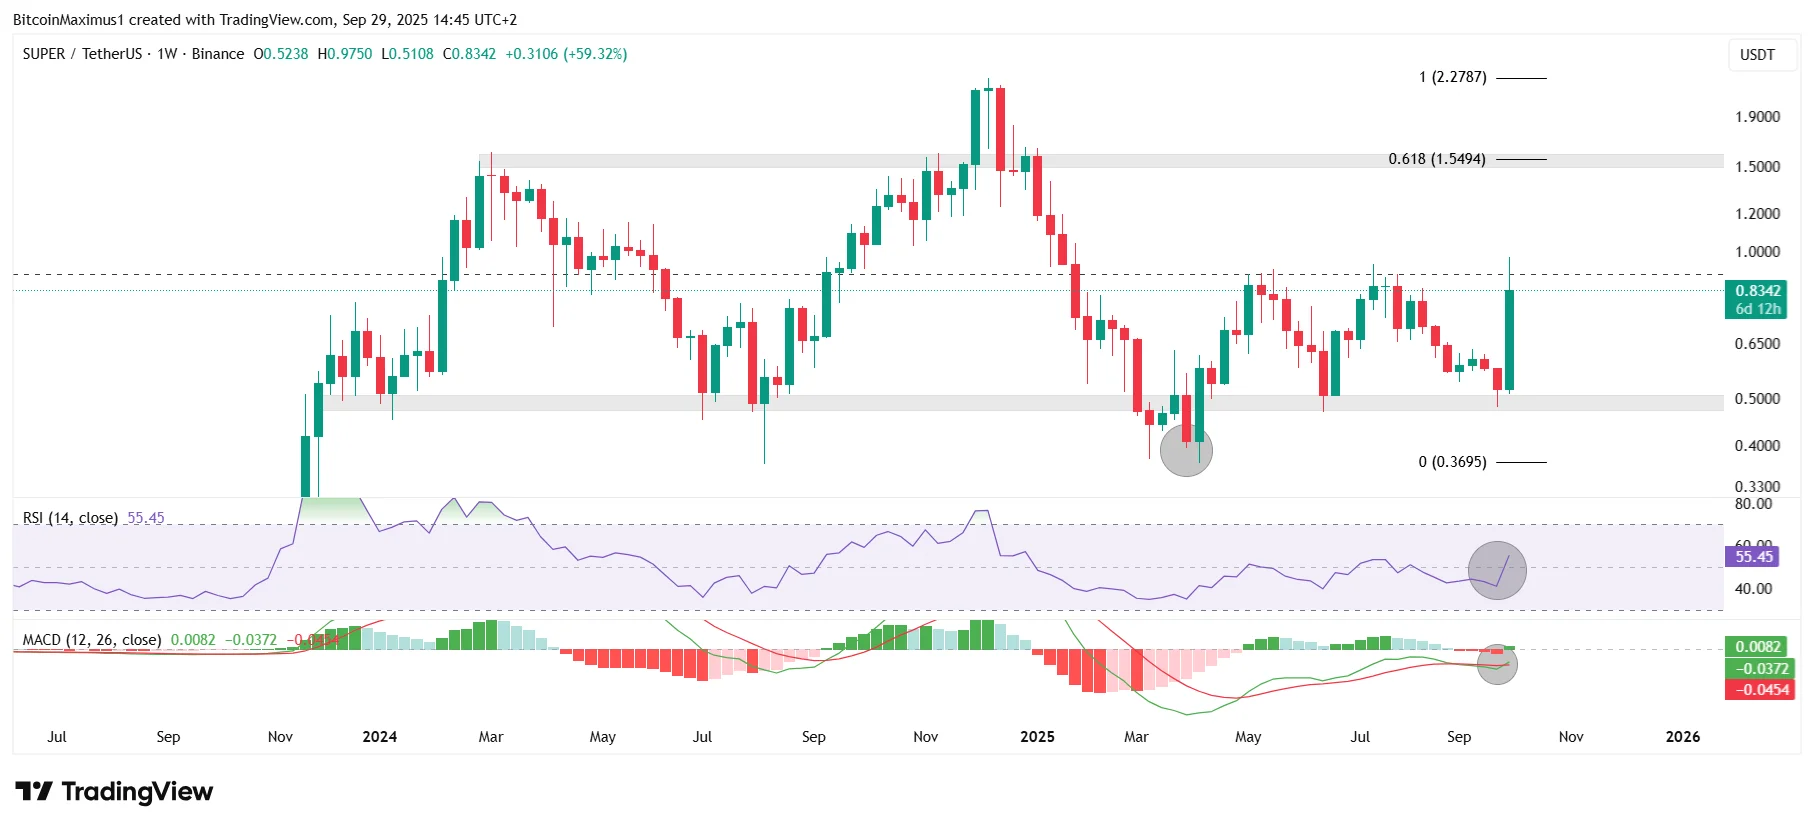Select the MACD (12, 26, close) indicator label

tap(92, 640)
